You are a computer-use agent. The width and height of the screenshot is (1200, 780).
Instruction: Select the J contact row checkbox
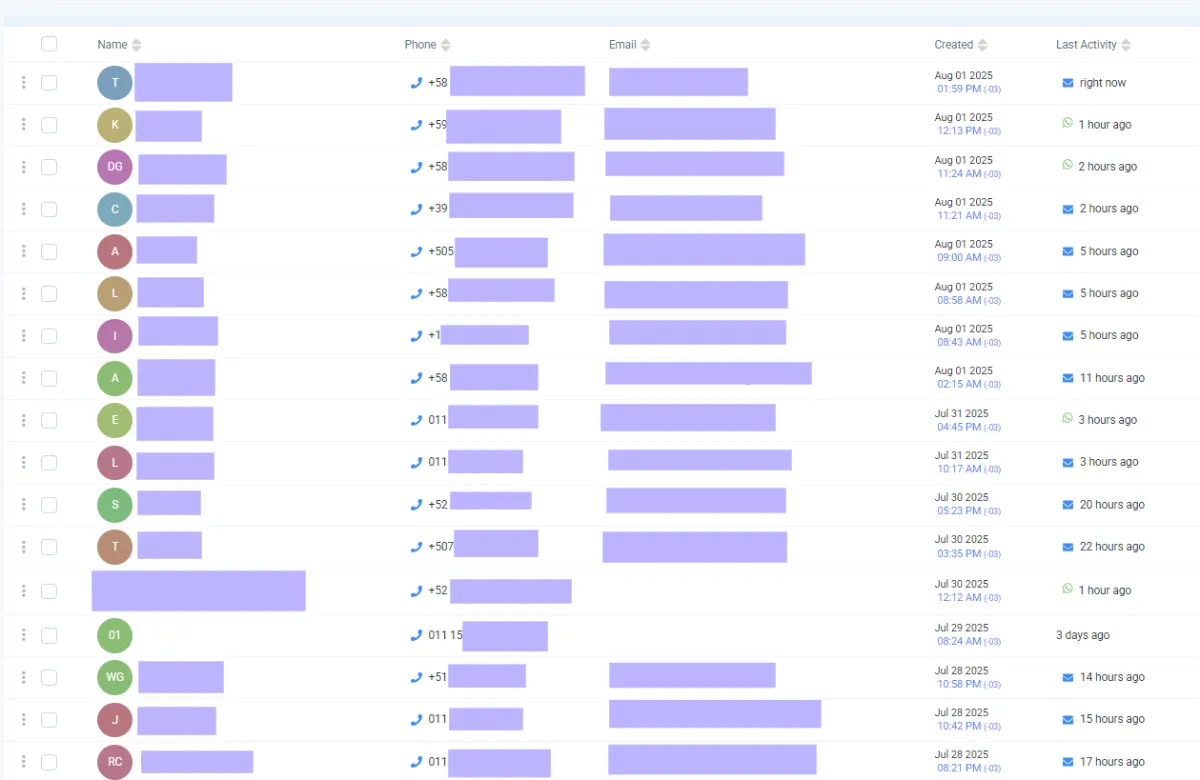tap(49, 719)
